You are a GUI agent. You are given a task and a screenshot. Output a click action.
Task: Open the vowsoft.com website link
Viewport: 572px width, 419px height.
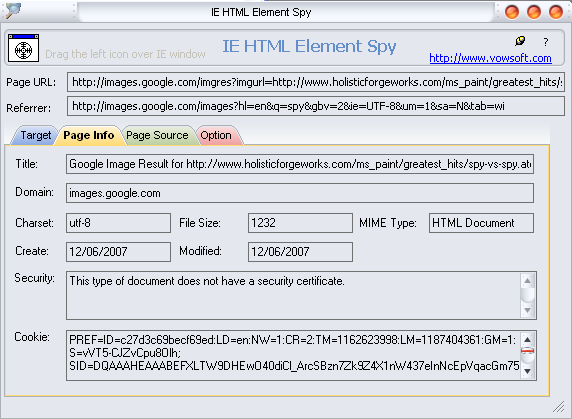click(490, 58)
